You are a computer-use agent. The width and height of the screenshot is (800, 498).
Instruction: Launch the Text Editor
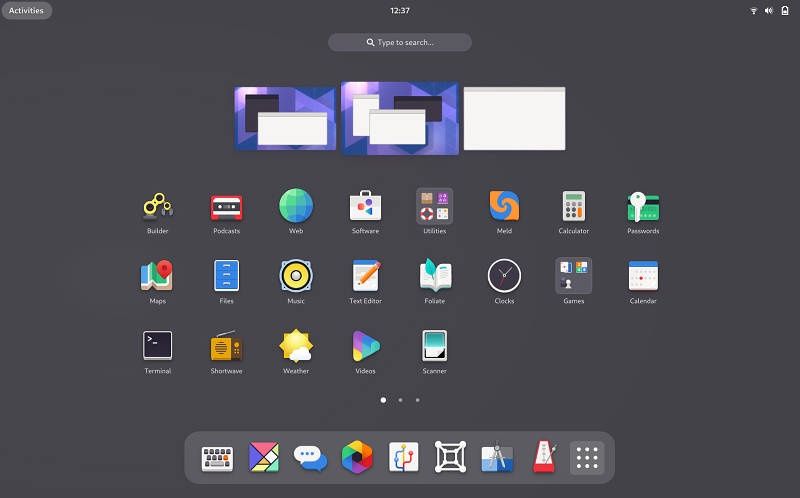pos(365,276)
